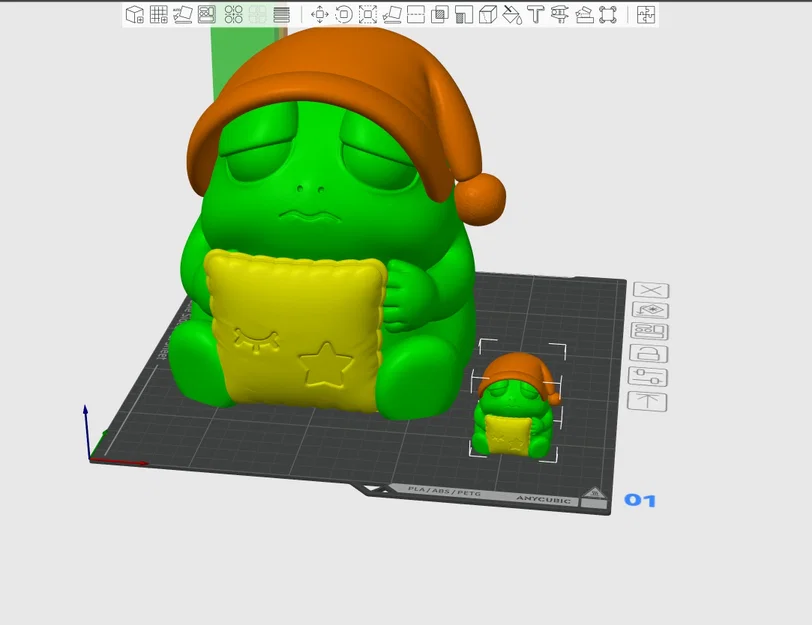Open the Assemble tool icon
This screenshot has height=625, width=812.
[584, 14]
